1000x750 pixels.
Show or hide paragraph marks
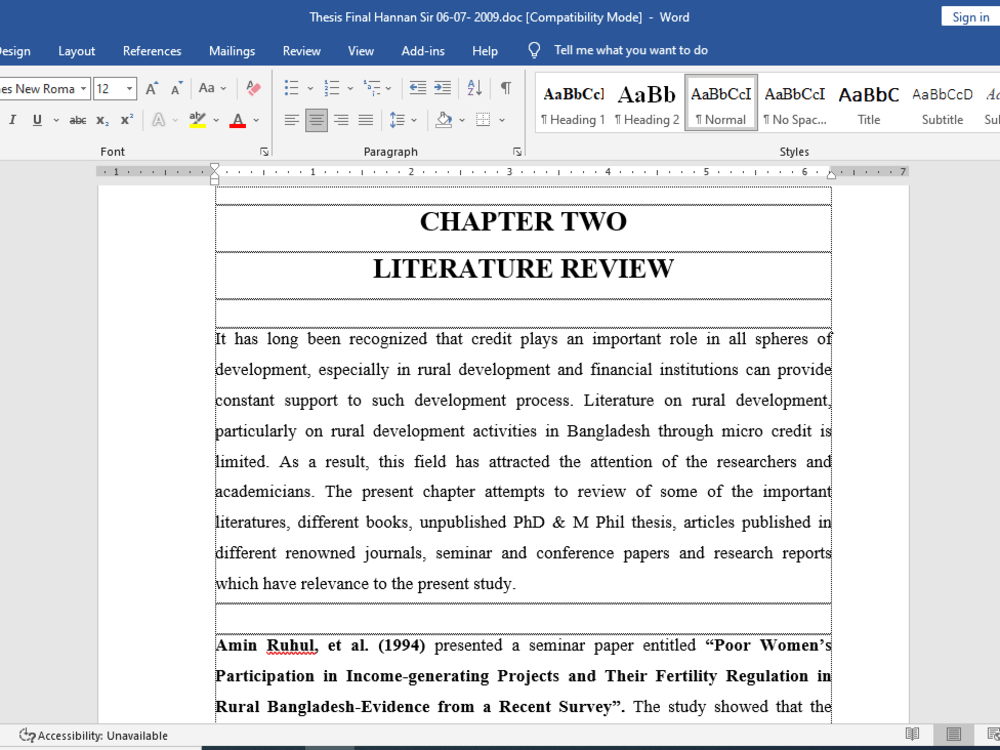click(506, 88)
